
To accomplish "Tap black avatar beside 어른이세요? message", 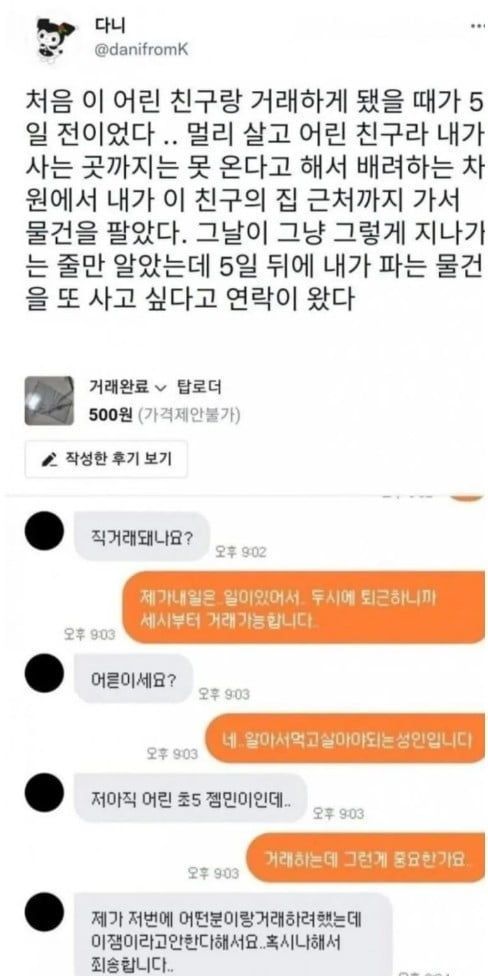I will (44, 673).
